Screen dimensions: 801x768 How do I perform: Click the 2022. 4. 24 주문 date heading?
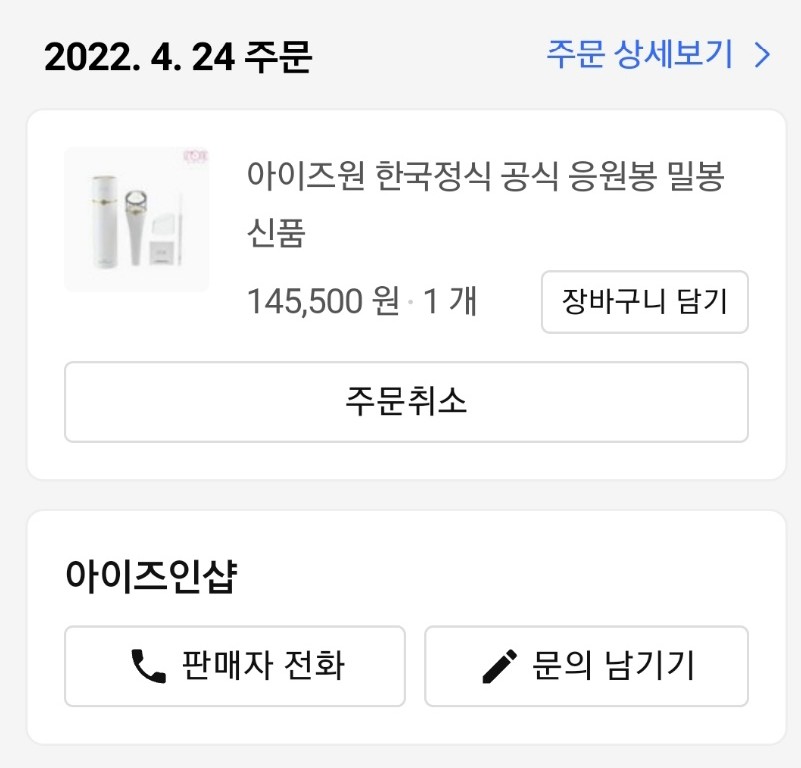pos(178,57)
